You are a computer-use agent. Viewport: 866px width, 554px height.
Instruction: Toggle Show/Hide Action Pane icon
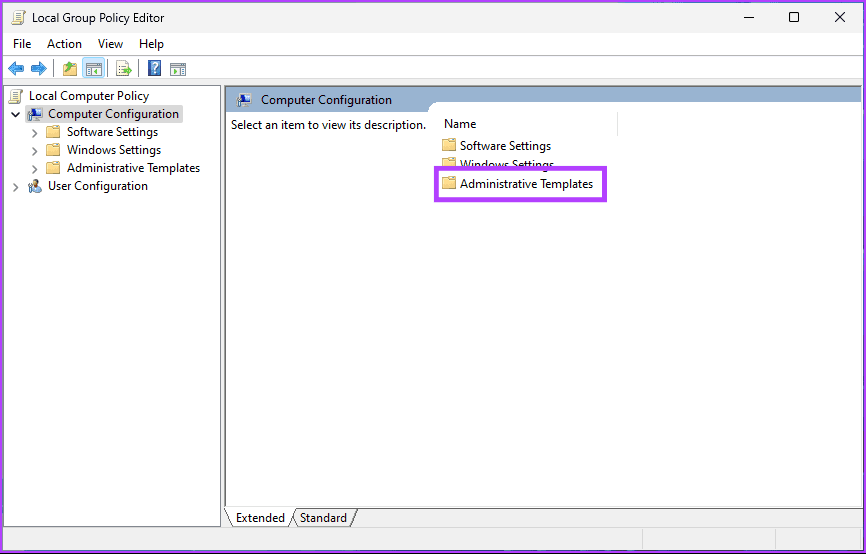click(x=178, y=69)
